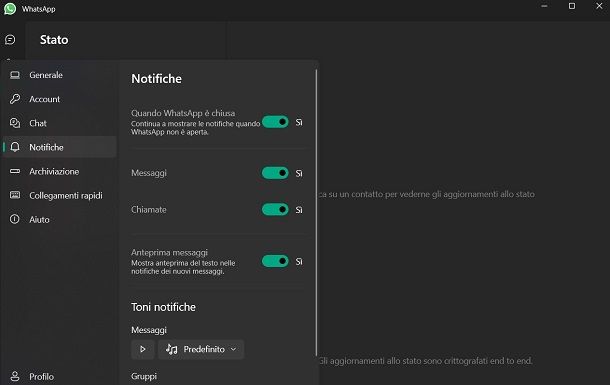Close the WhatsApp window
This screenshot has width=610, height=385.
click(599, 6)
